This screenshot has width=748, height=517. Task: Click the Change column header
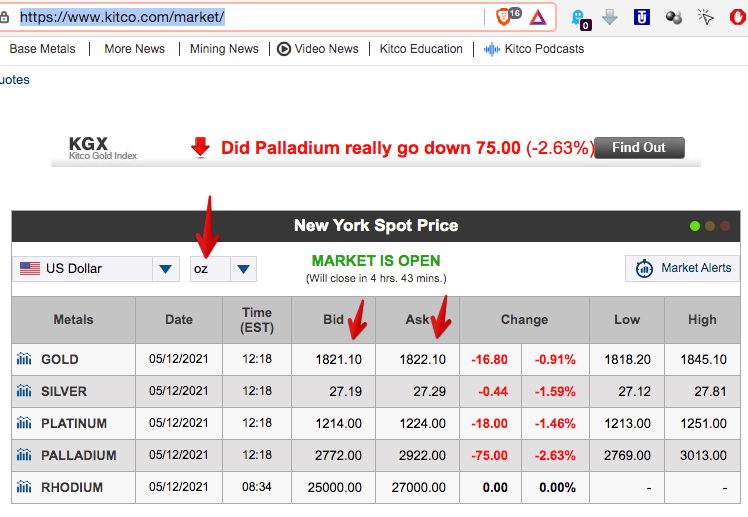[524, 320]
